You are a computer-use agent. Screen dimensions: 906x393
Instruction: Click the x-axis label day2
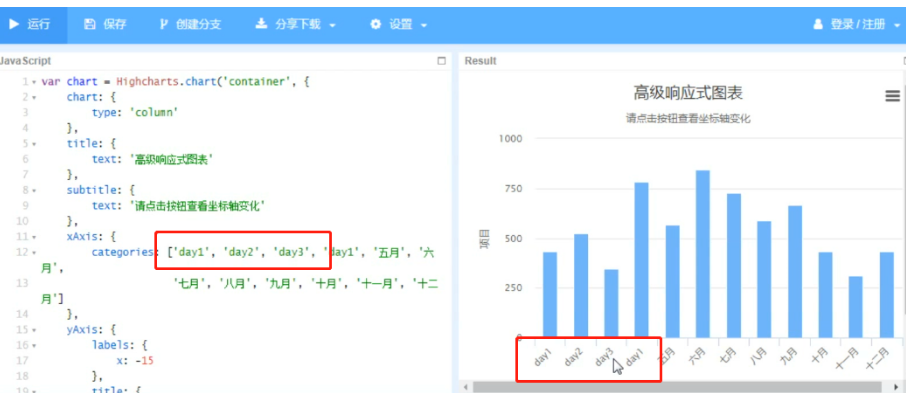tap(574, 358)
